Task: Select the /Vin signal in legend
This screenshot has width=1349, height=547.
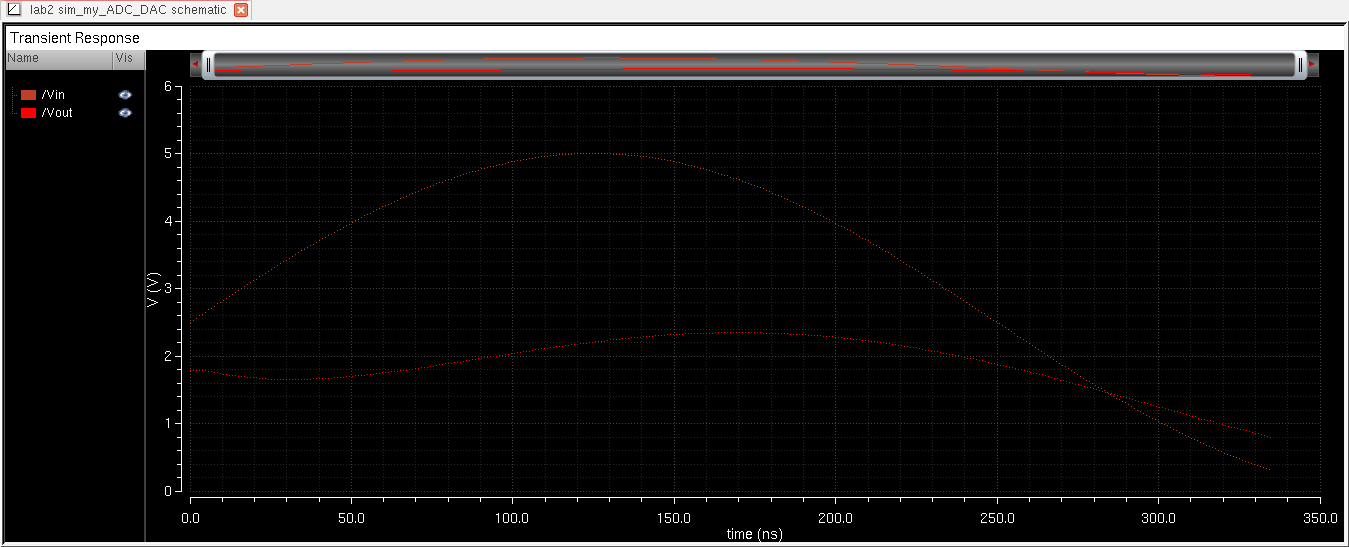Action: pyautogui.click(x=53, y=94)
